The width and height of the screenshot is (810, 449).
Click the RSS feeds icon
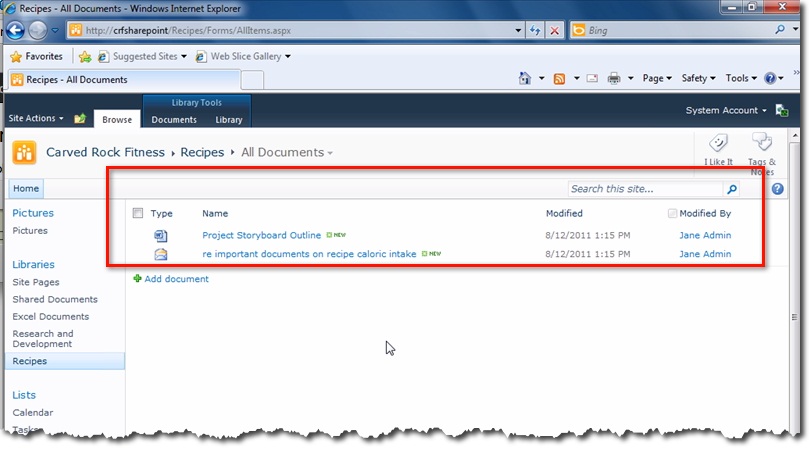559,79
